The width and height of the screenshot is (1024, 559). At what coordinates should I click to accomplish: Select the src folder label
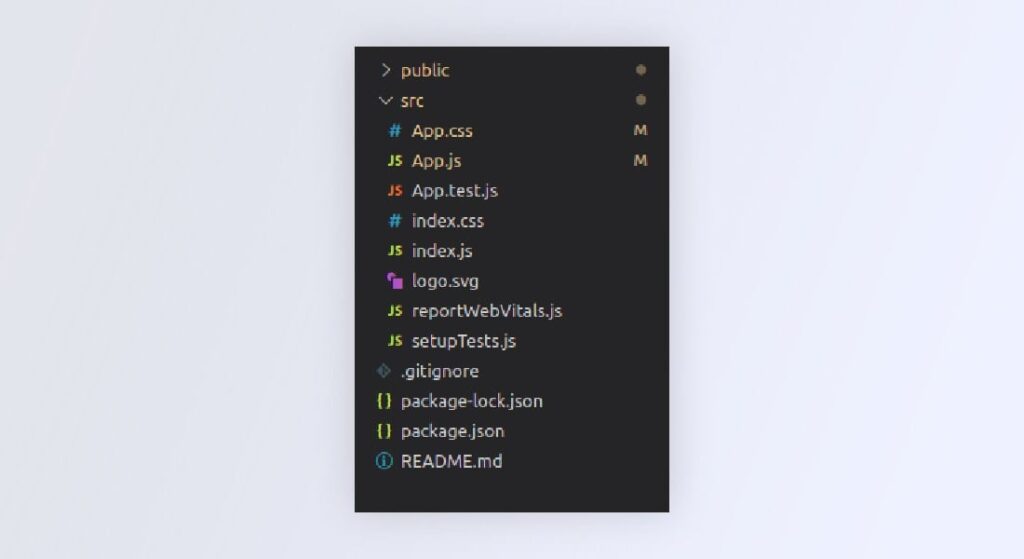[x=412, y=101]
